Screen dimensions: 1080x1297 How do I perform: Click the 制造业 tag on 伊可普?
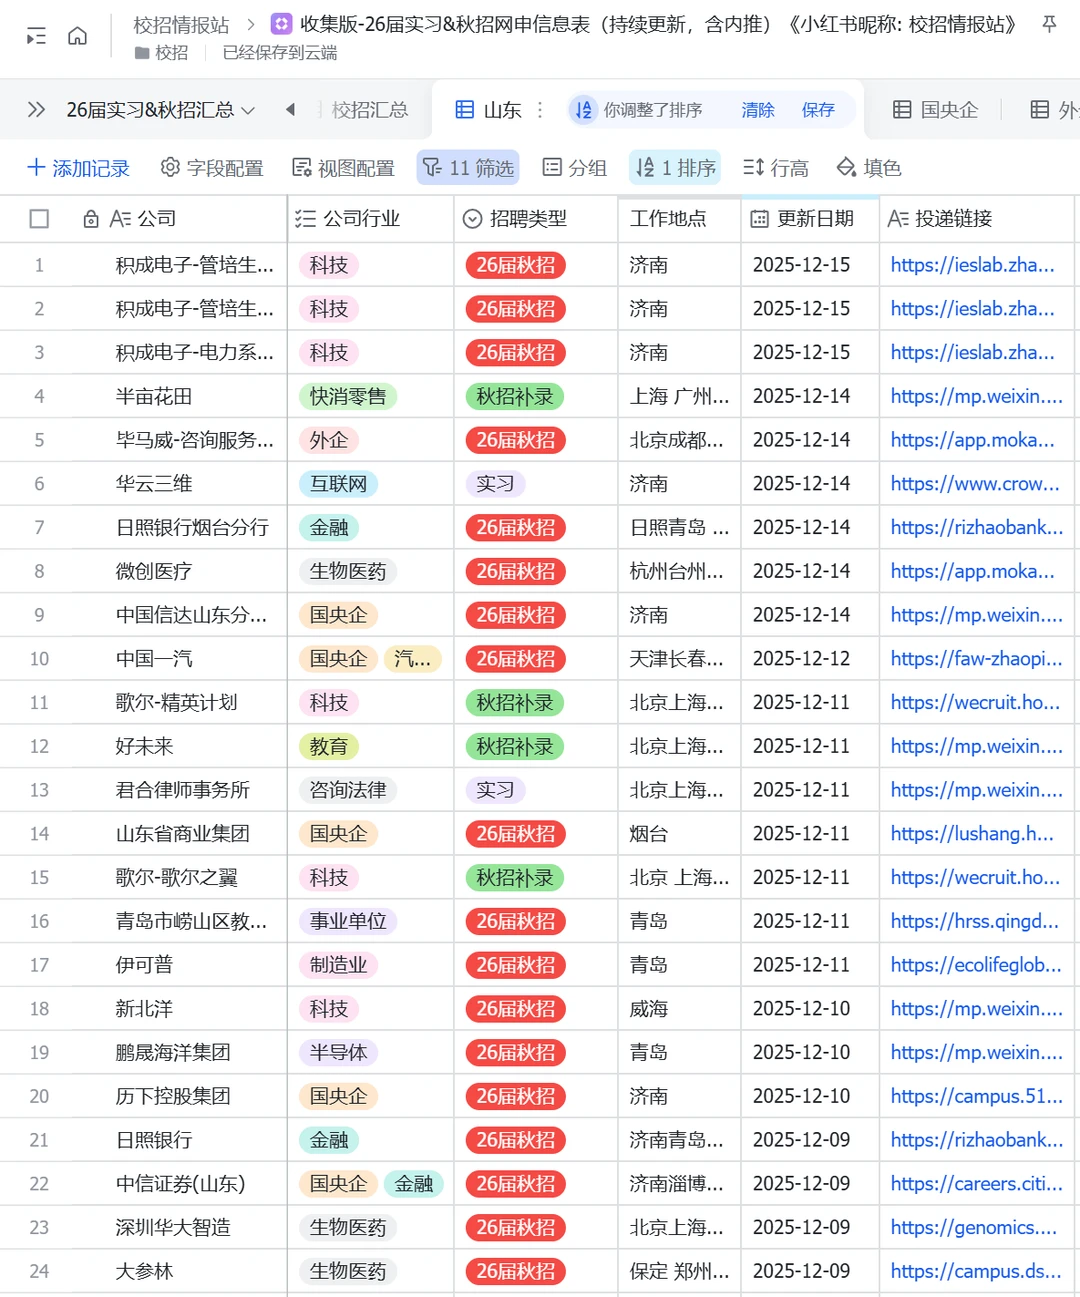coord(338,965)
